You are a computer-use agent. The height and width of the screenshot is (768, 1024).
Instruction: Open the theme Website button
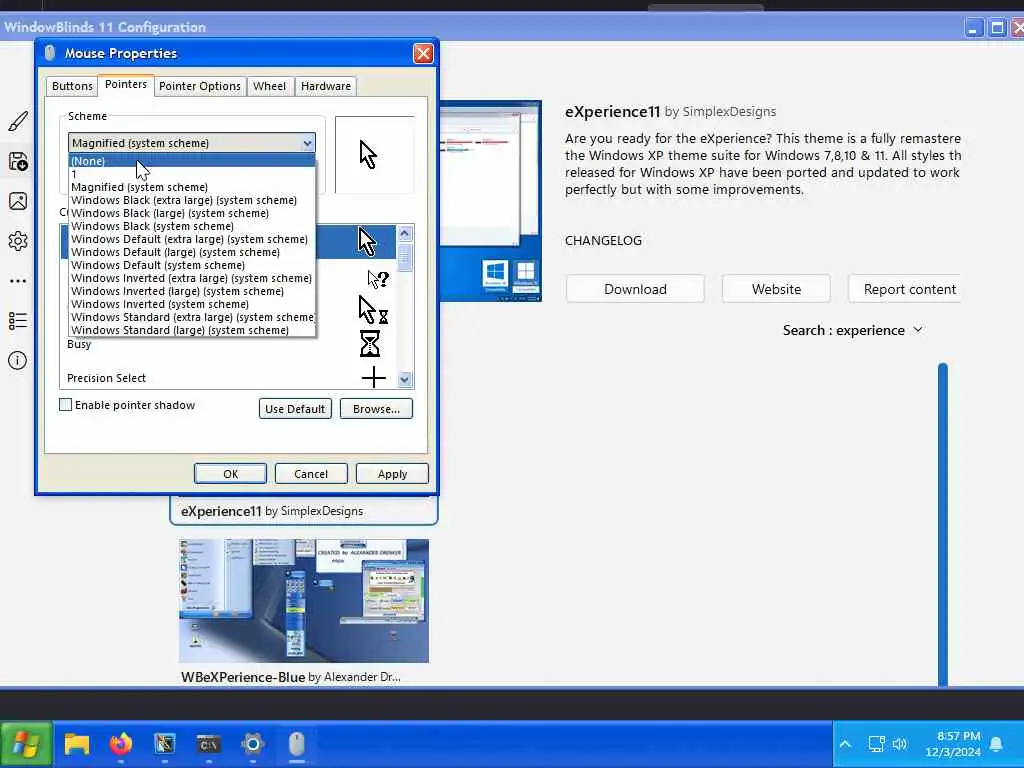776,289
